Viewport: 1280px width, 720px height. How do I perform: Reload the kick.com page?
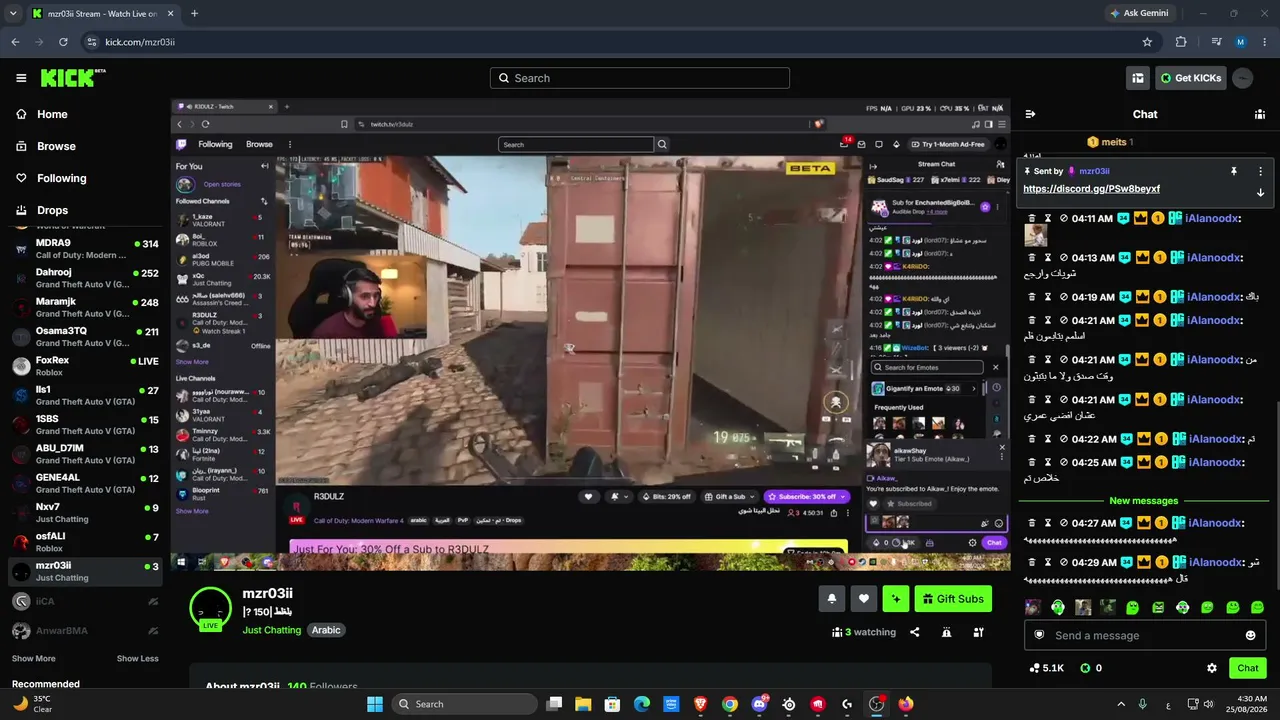tap(63, 42)
